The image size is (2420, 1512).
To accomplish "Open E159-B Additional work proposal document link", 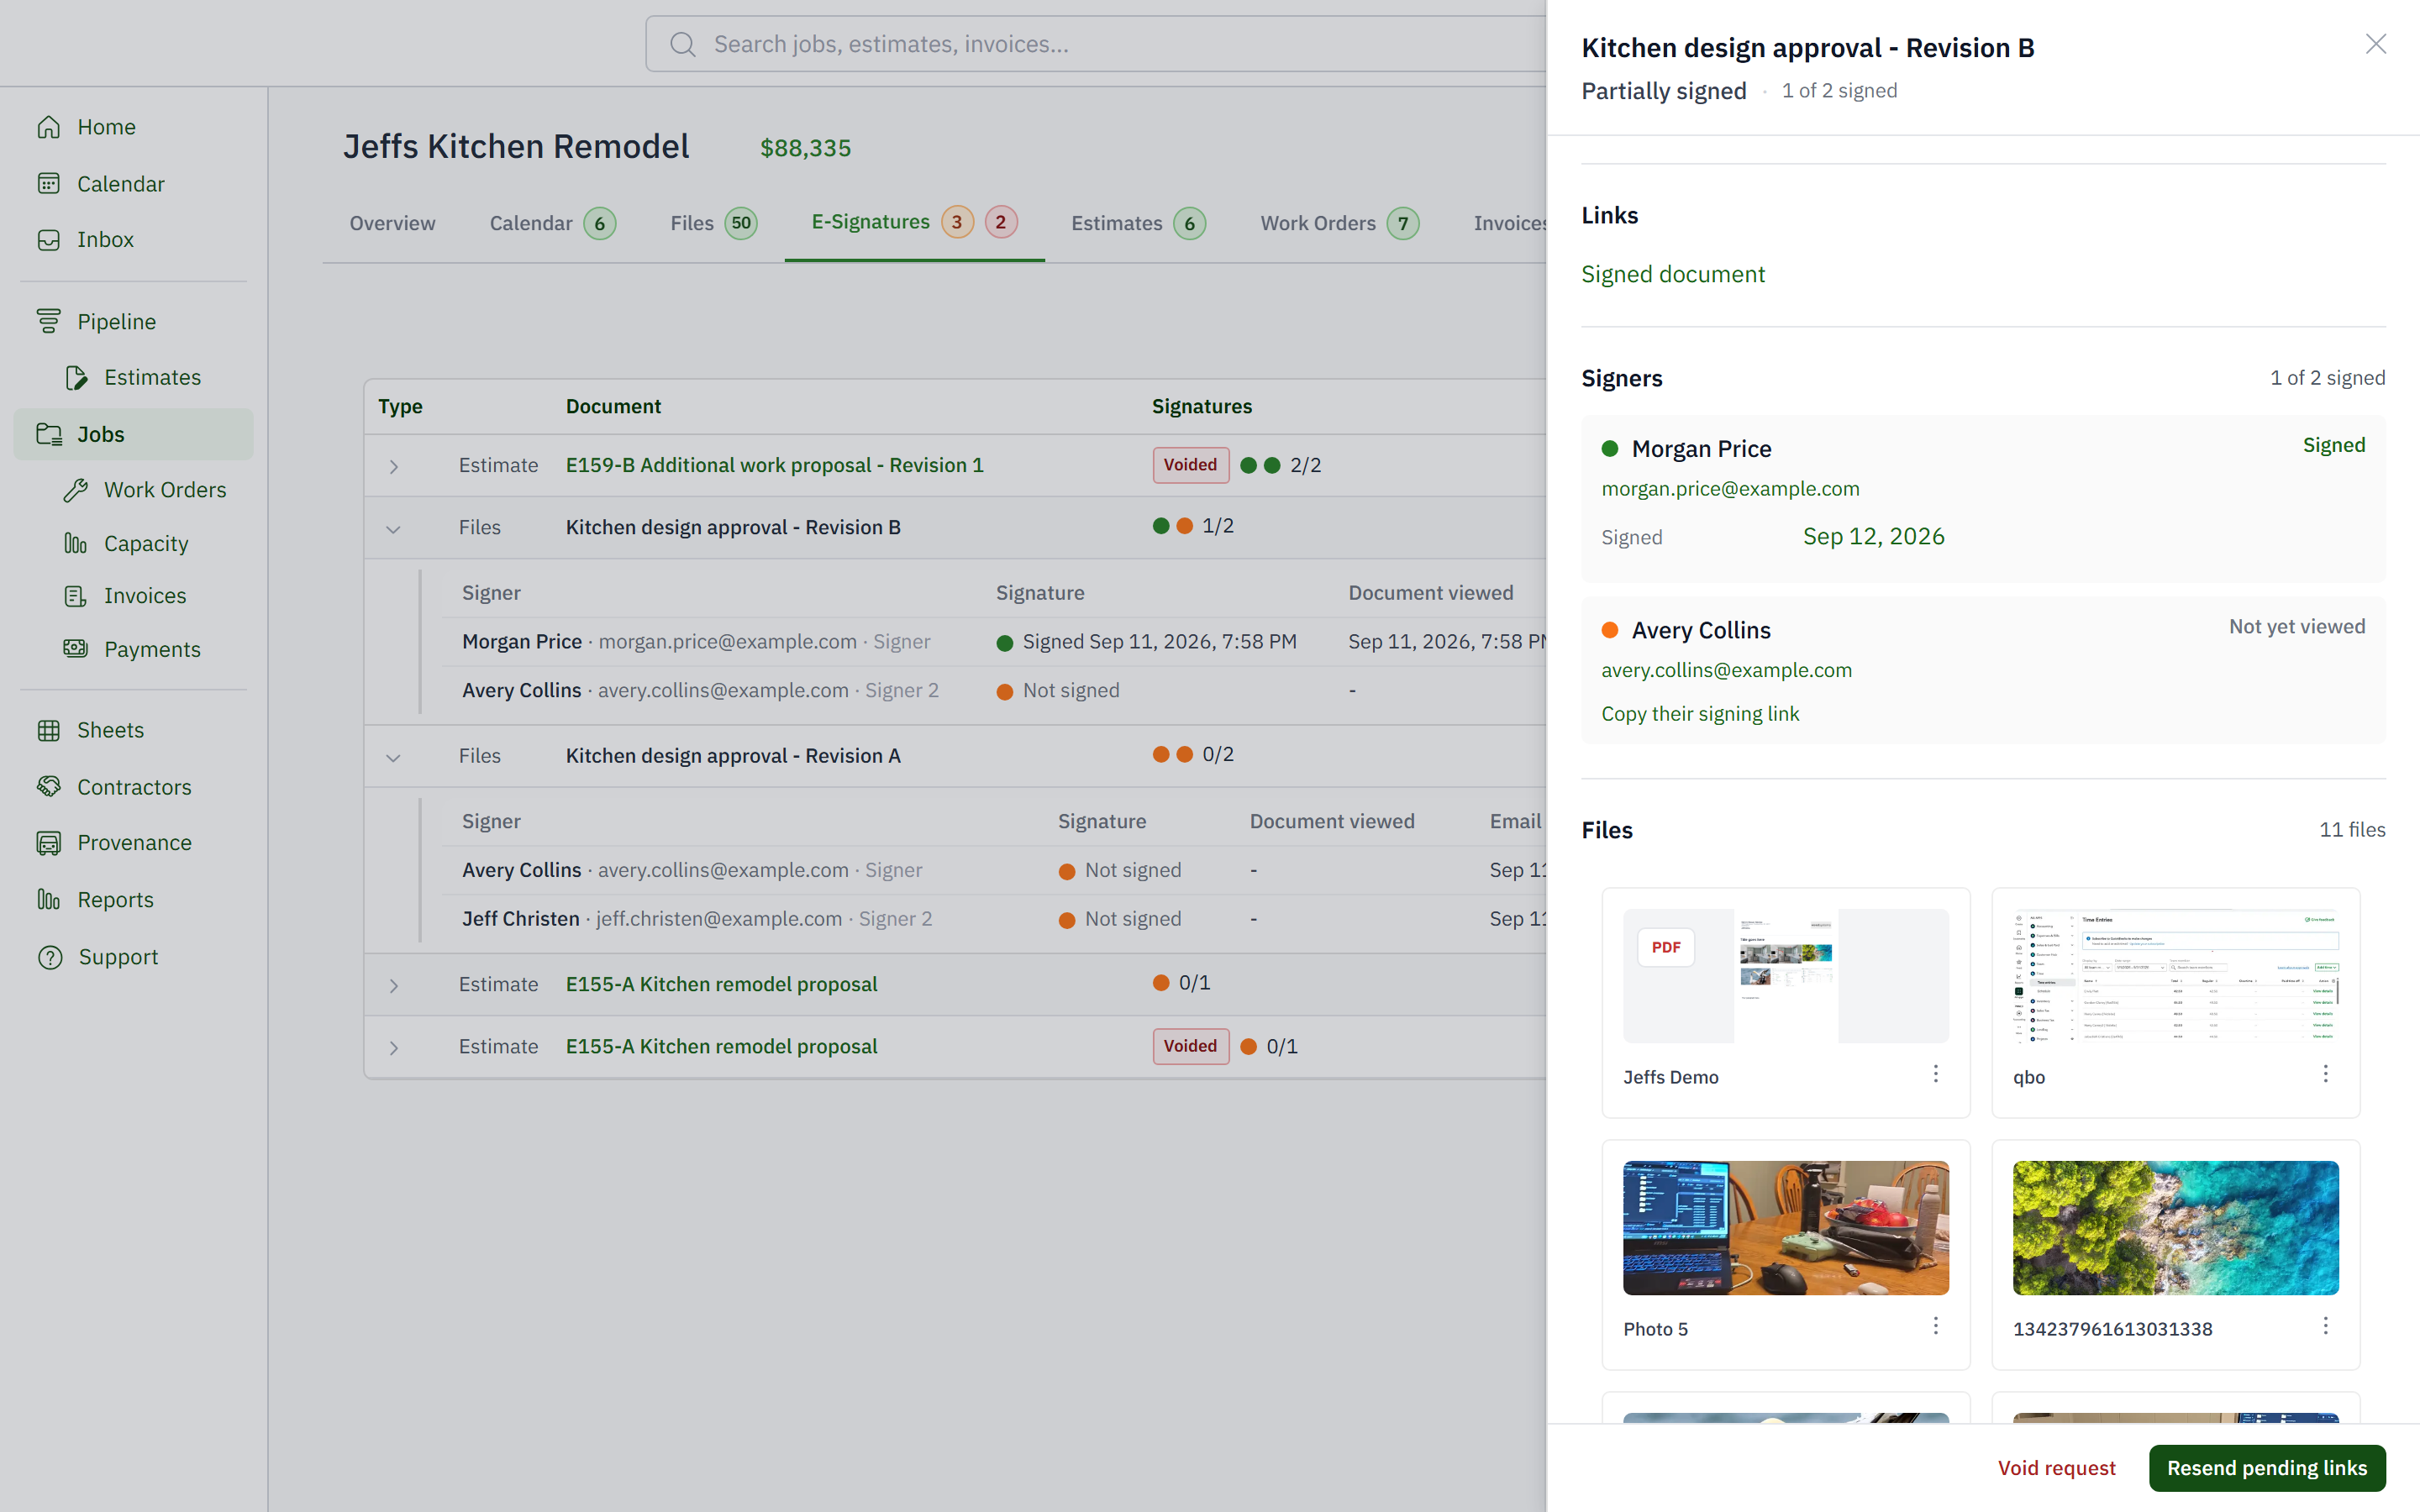I will tap(775, 465).
